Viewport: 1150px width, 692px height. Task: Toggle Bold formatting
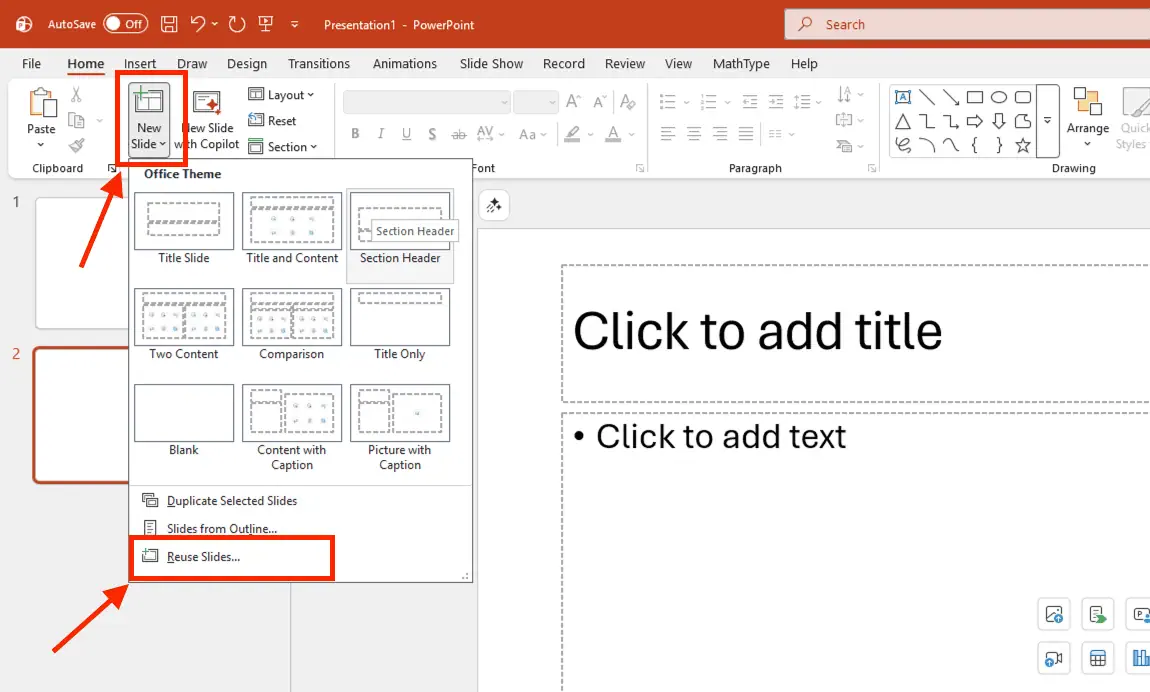(355, 133)
